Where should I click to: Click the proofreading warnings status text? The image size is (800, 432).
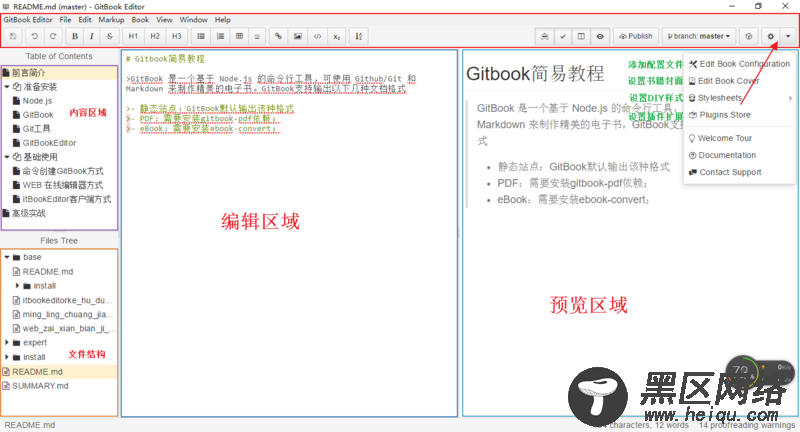tap(746, 425)
